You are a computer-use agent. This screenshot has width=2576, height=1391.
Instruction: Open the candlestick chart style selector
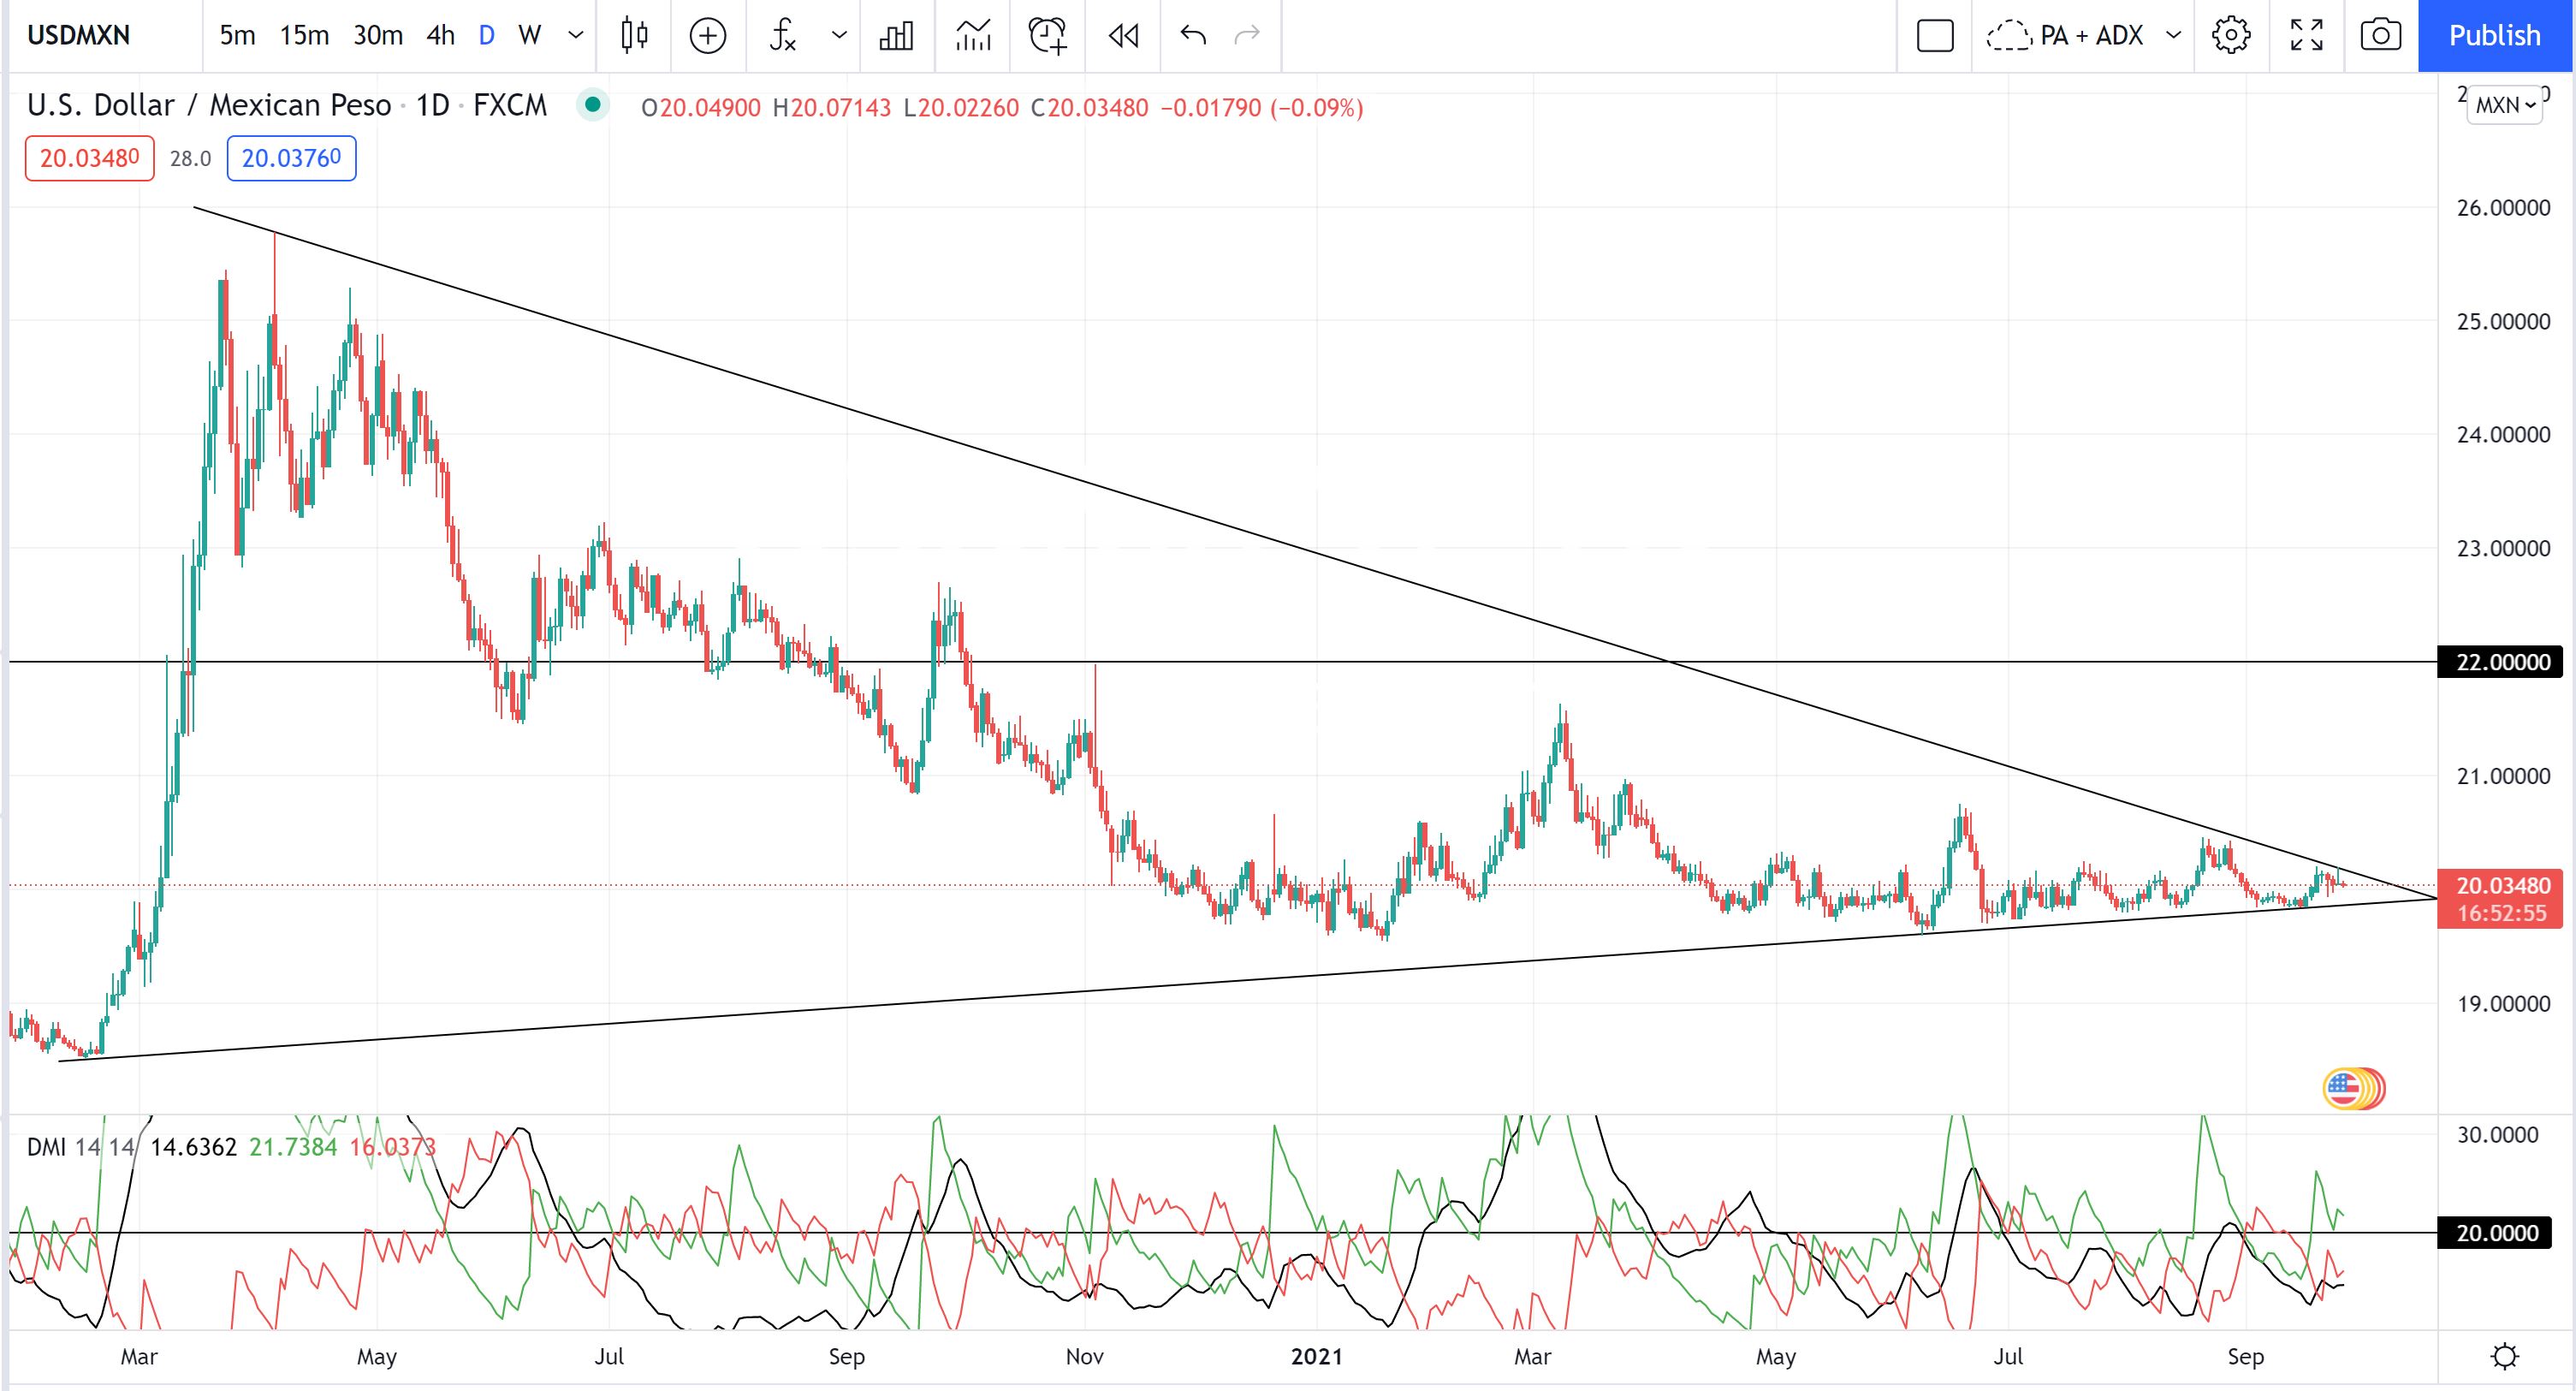[634, 35]
